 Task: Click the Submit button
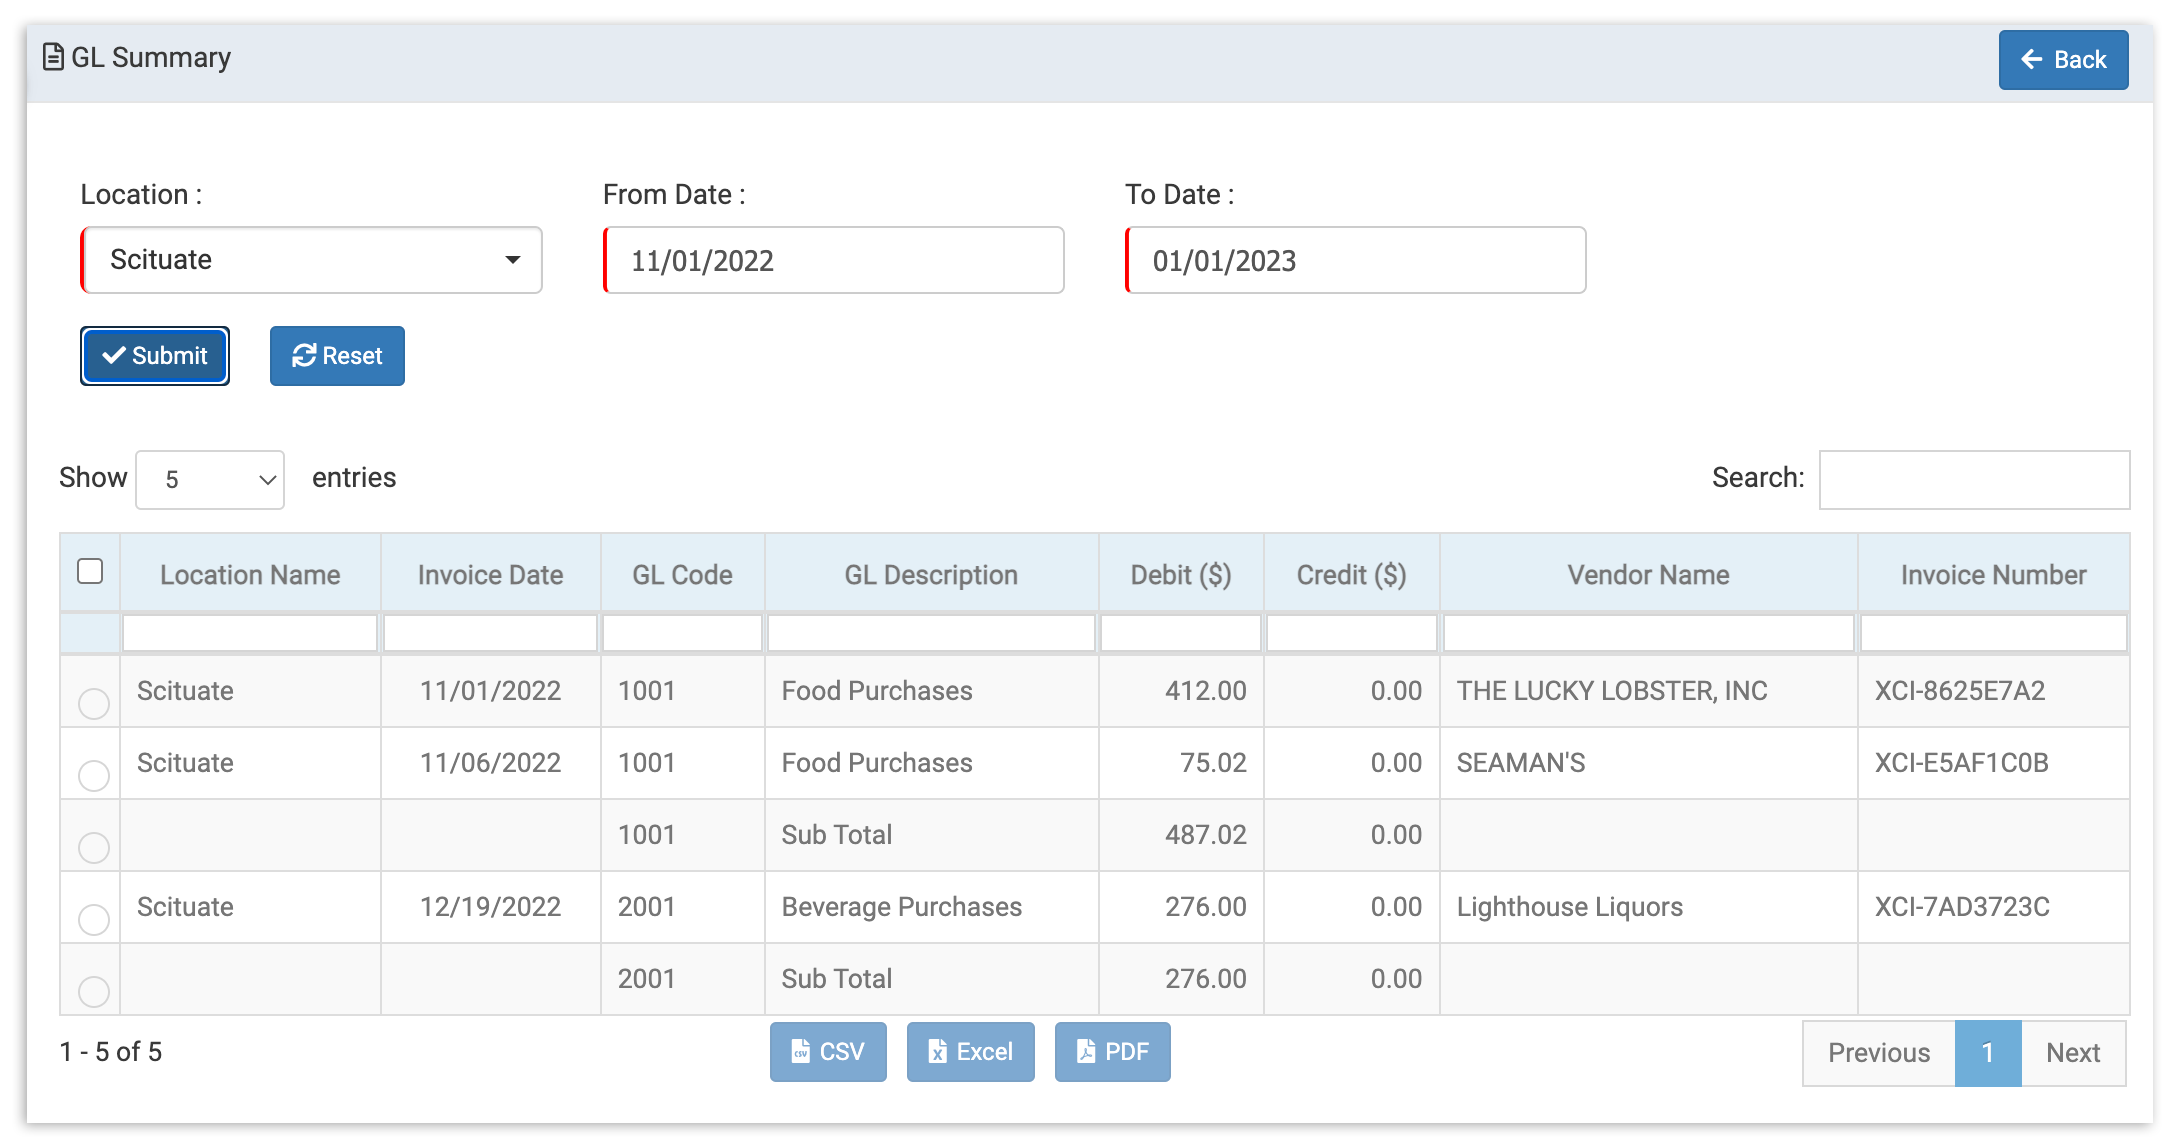click(x=154, y=355)
